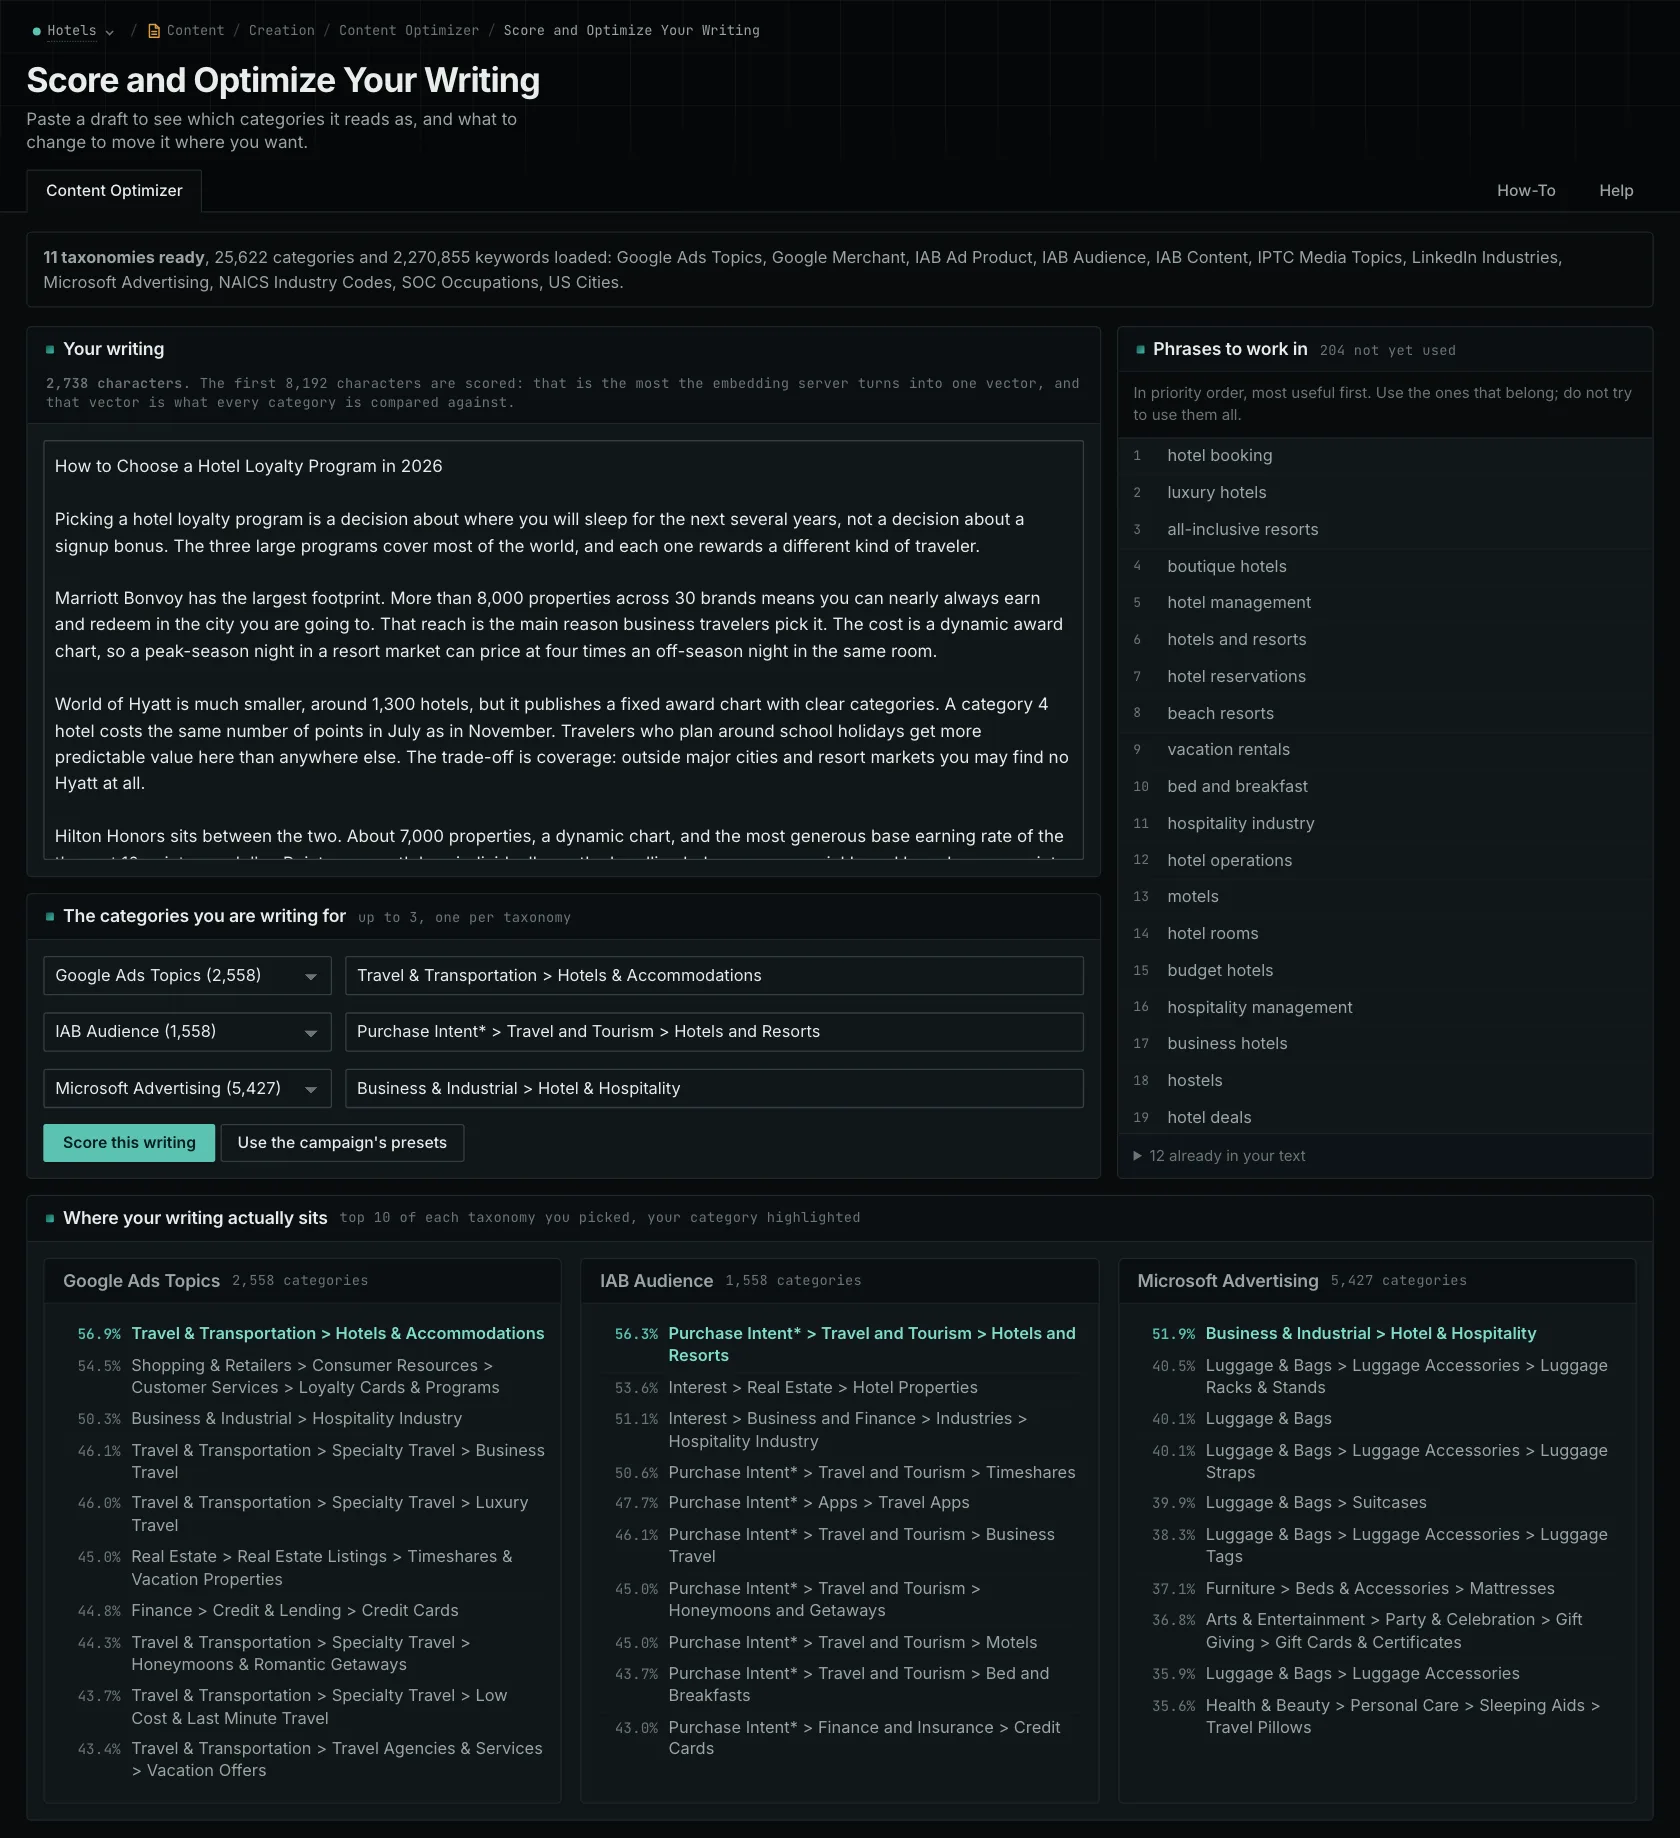This screenshot has height=1838, width=1680.
Task: Select the 'boutique hotels' phrase row
Action: 1384,566
